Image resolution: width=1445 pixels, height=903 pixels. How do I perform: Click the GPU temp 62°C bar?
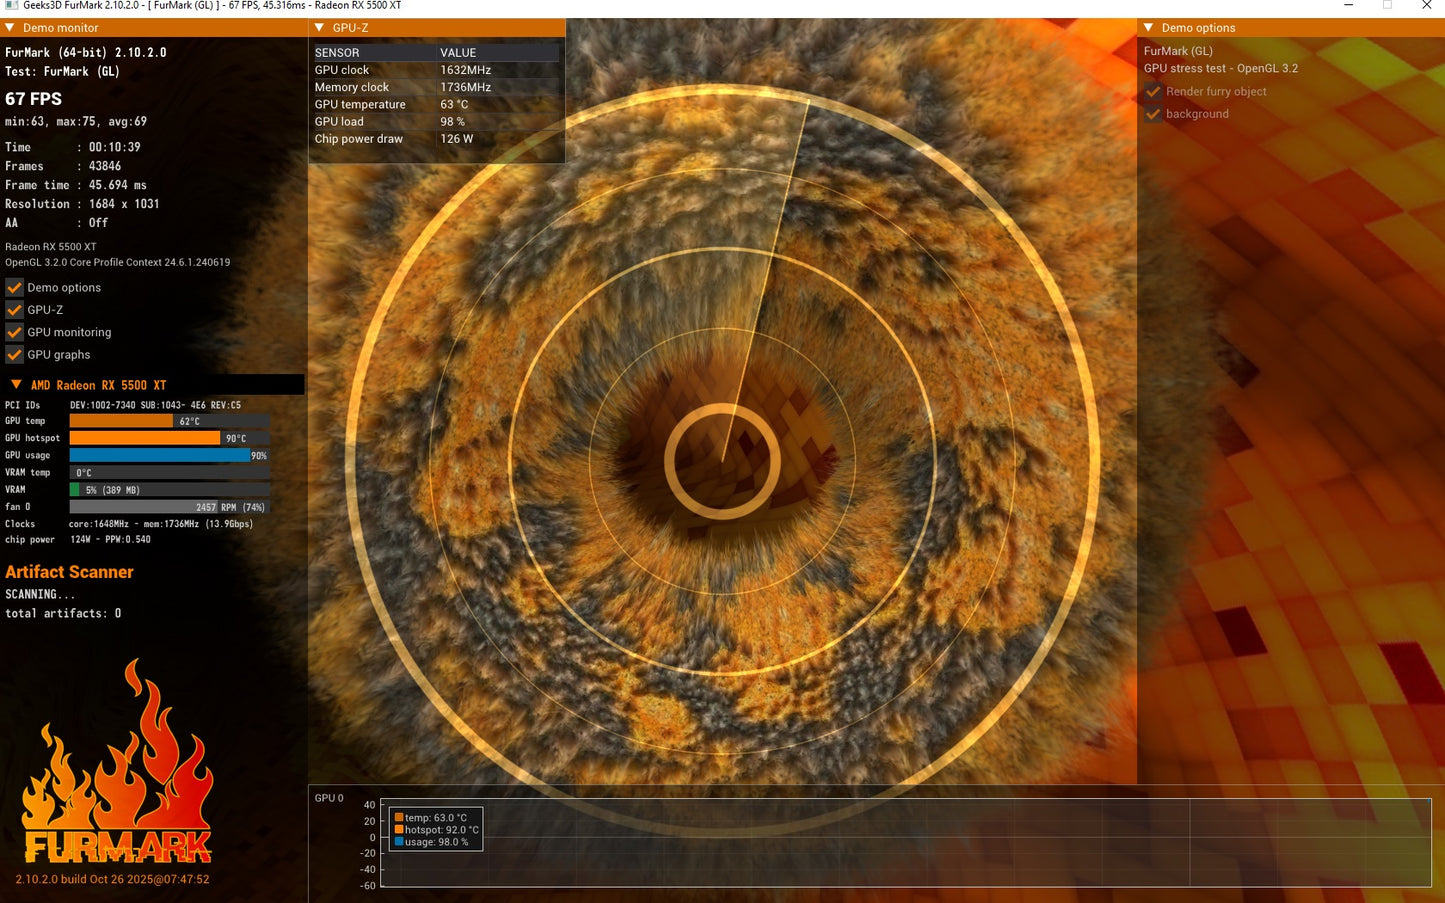169,421
